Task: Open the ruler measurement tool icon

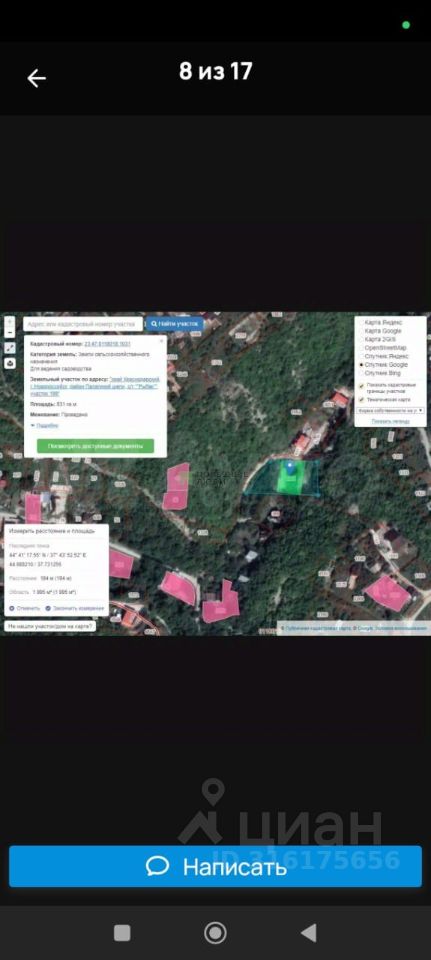Action: coord(10,348)
